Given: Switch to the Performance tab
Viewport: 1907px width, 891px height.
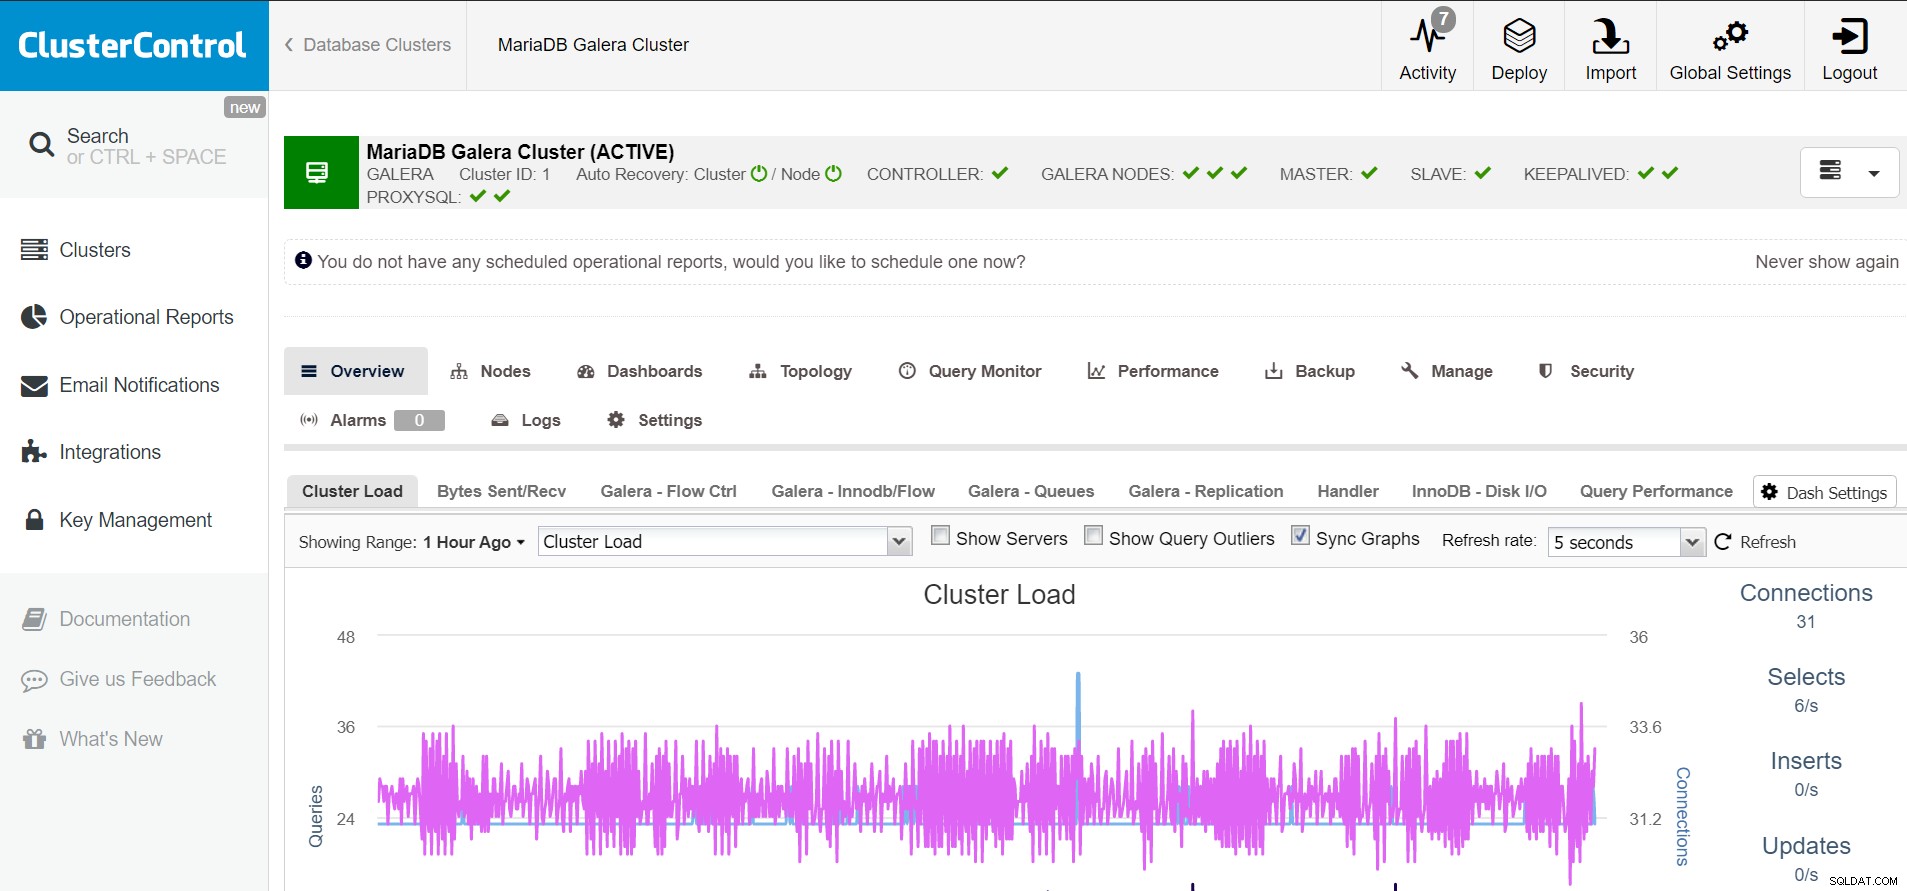Looking at the screenshot, I should click(1153, 371).
